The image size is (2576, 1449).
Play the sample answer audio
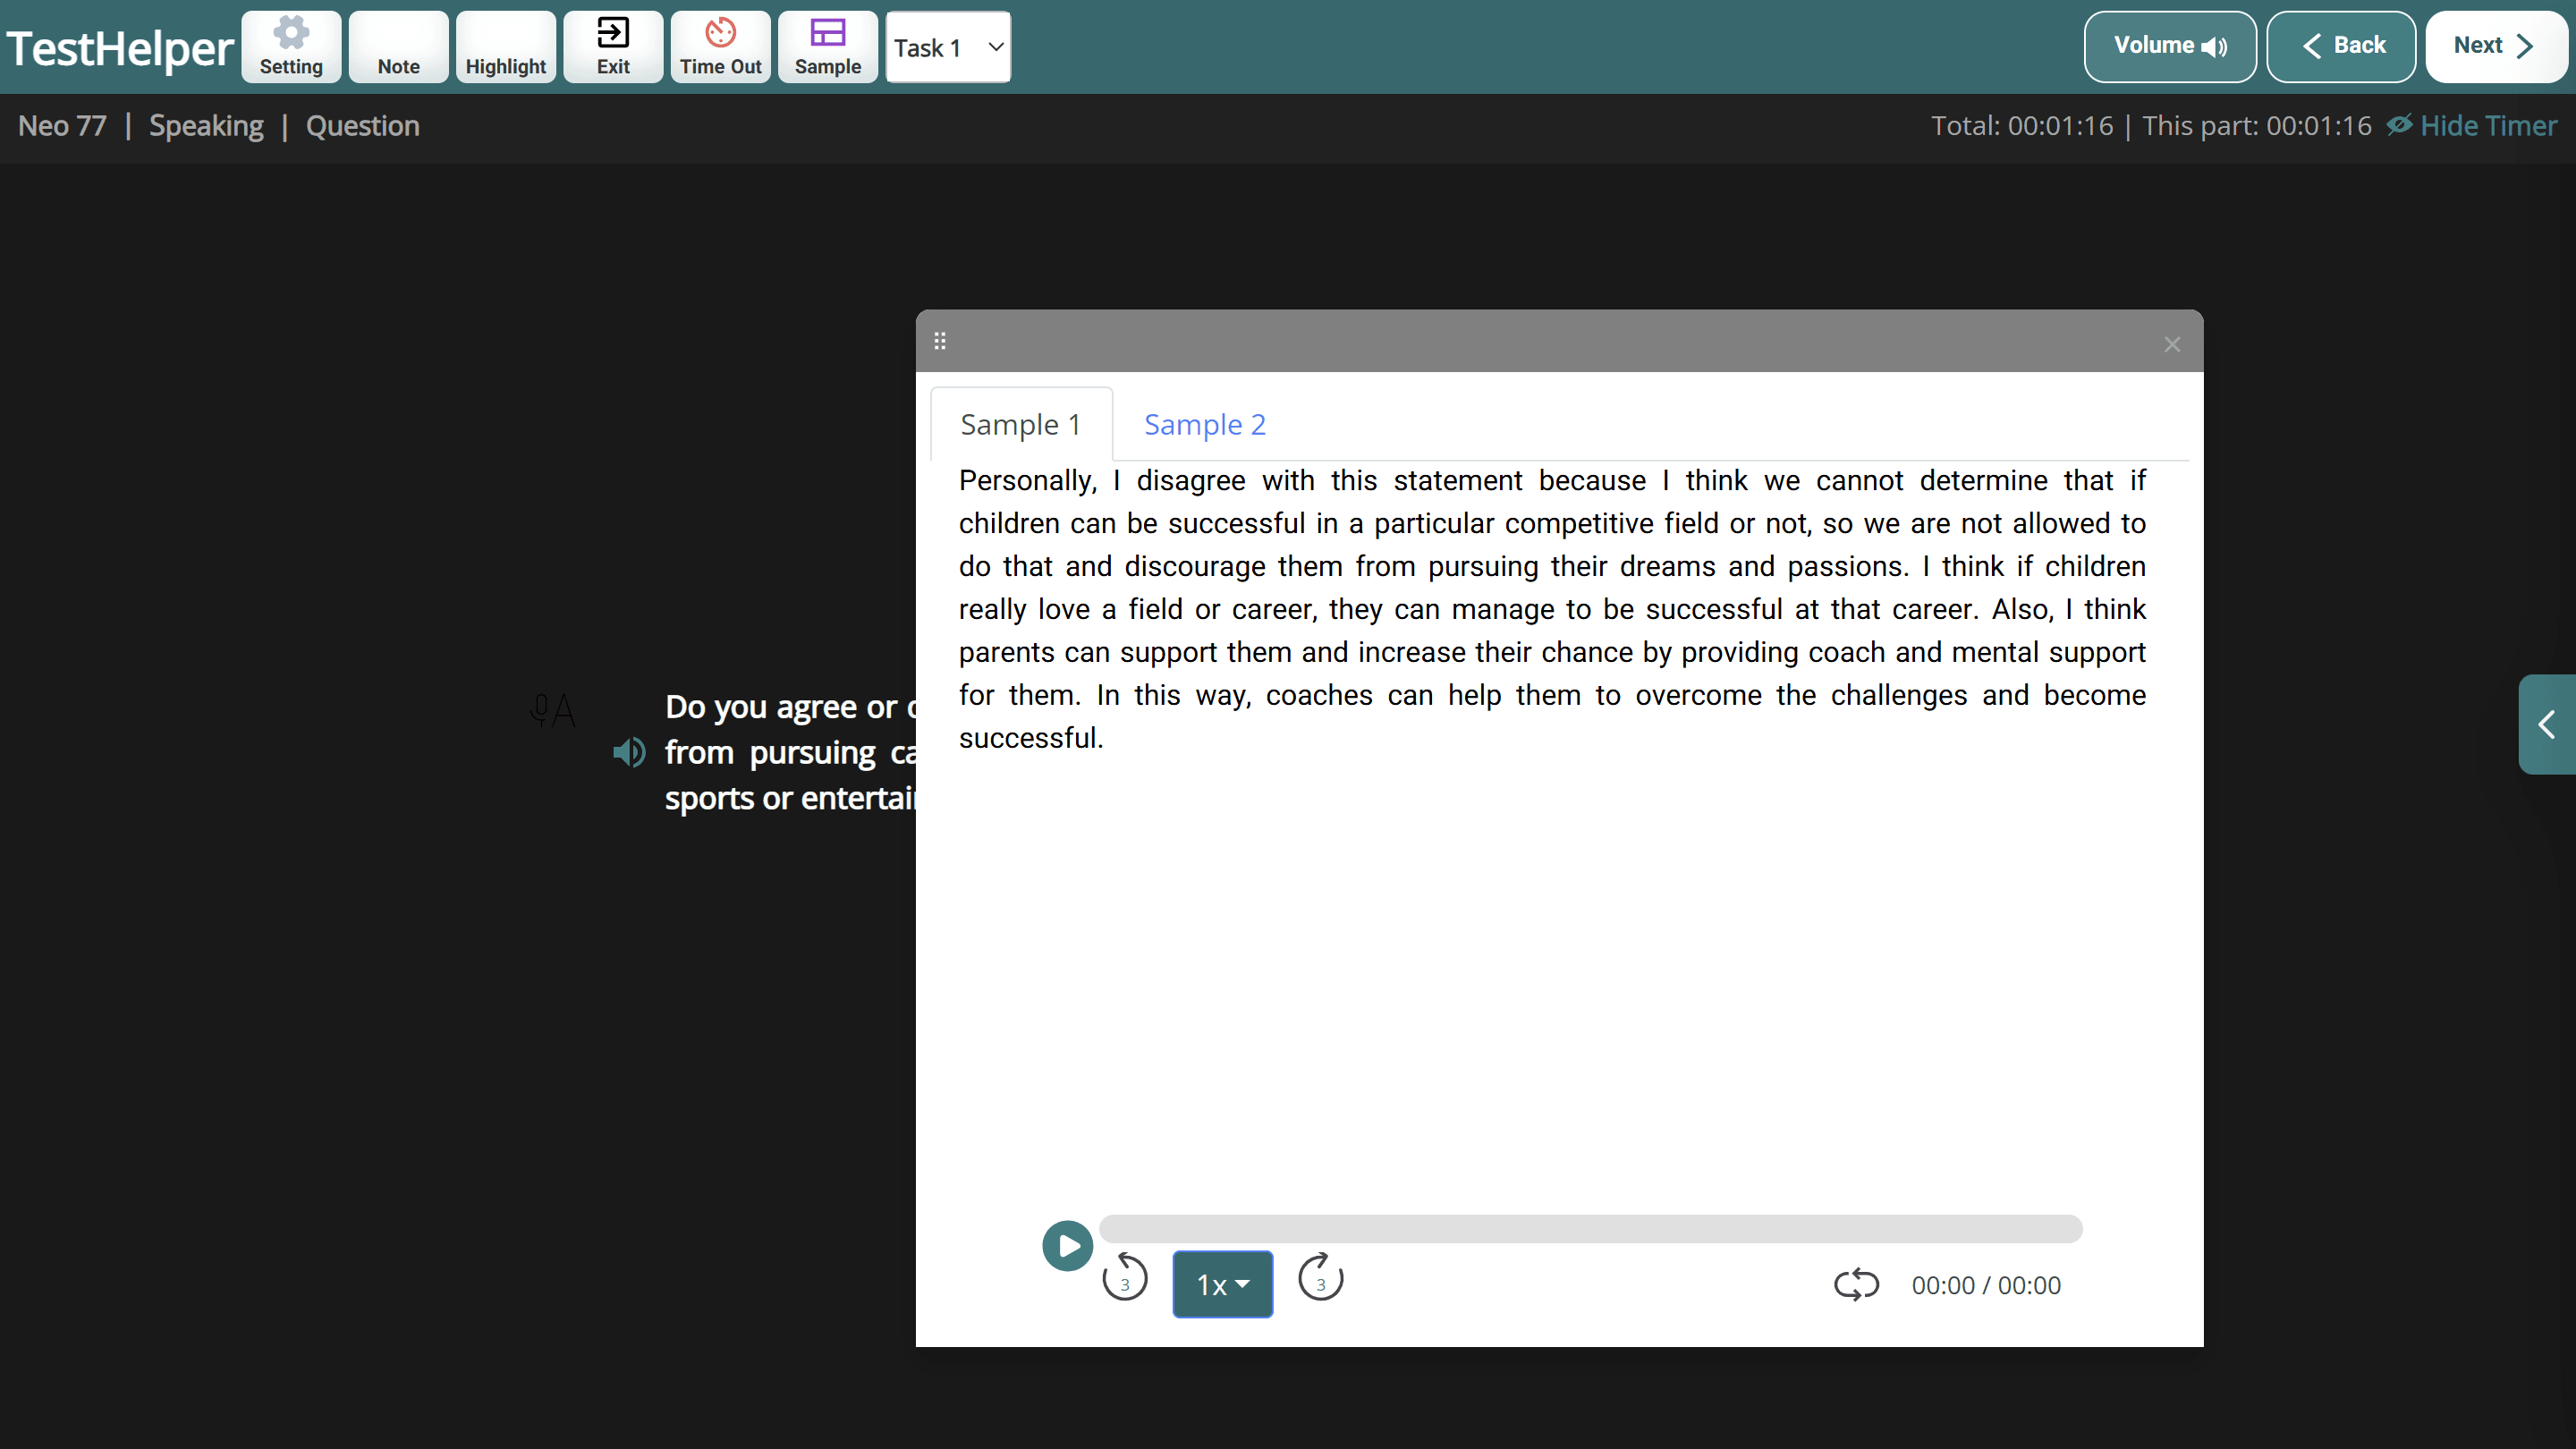click(1066, 1245)
